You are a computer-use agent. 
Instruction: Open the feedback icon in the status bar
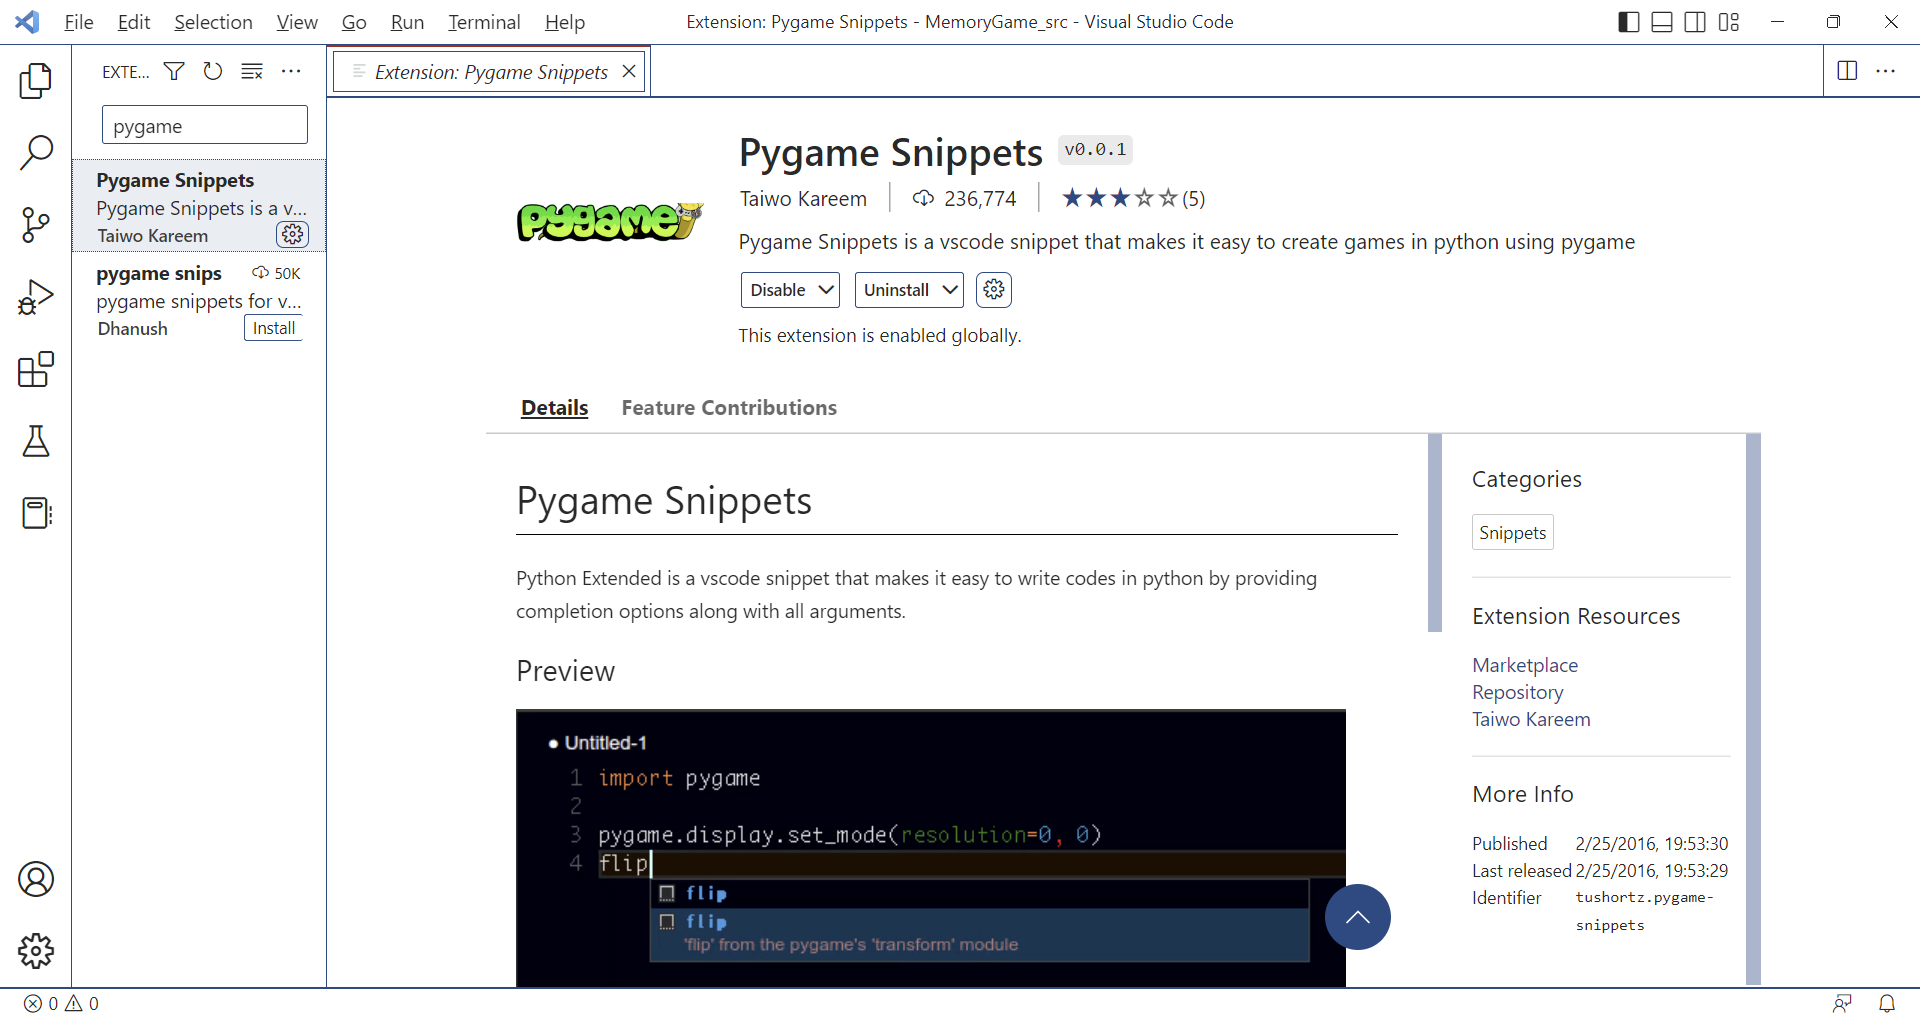[x=1842, y=1004]
